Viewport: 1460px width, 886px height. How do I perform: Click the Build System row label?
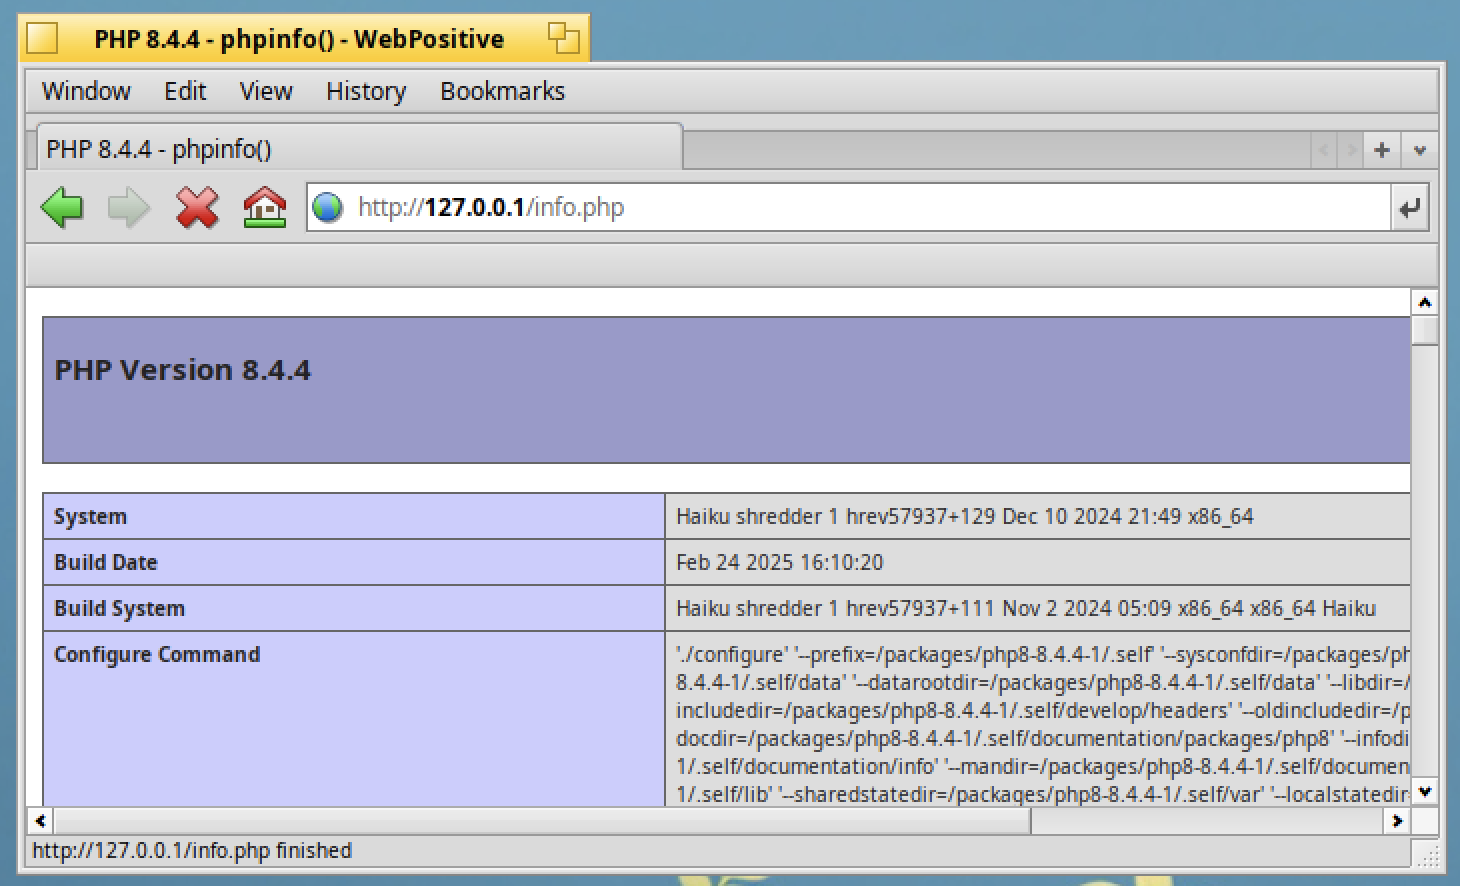(119, 608)
